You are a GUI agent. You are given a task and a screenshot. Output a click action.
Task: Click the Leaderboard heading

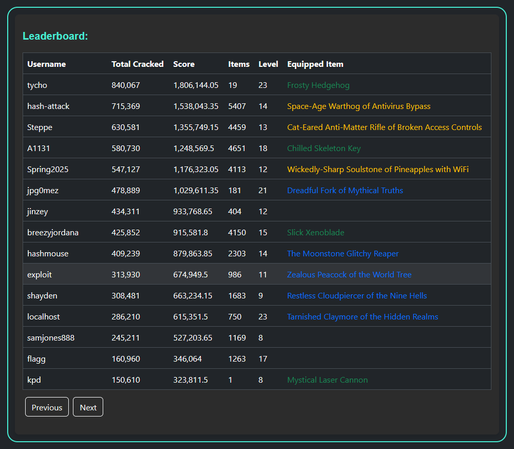coord(55,36)
